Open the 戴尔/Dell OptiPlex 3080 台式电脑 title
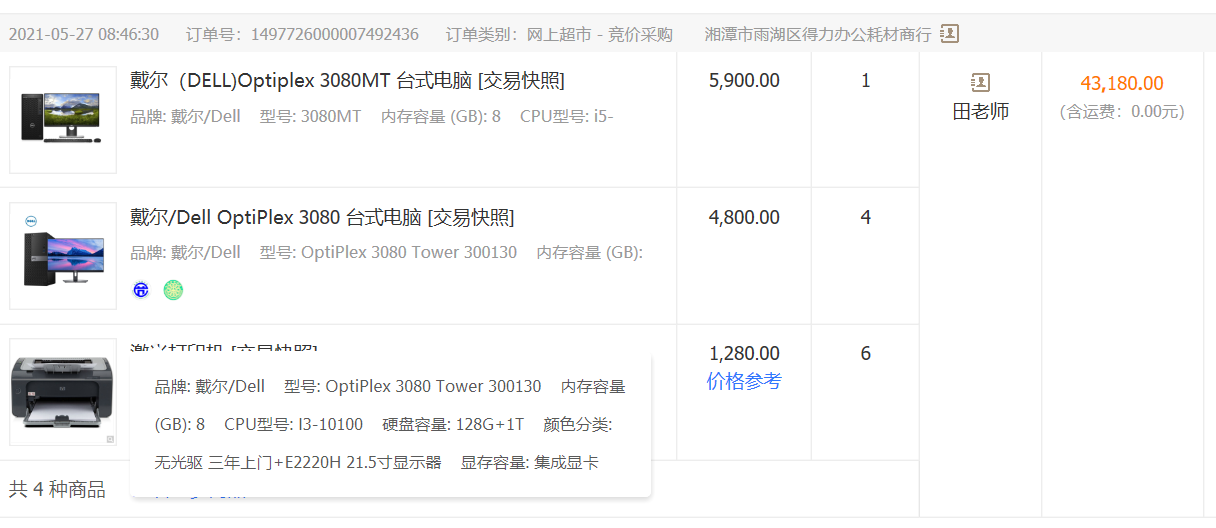This screenshot has height=528, width=1216. tap(322, 217)
